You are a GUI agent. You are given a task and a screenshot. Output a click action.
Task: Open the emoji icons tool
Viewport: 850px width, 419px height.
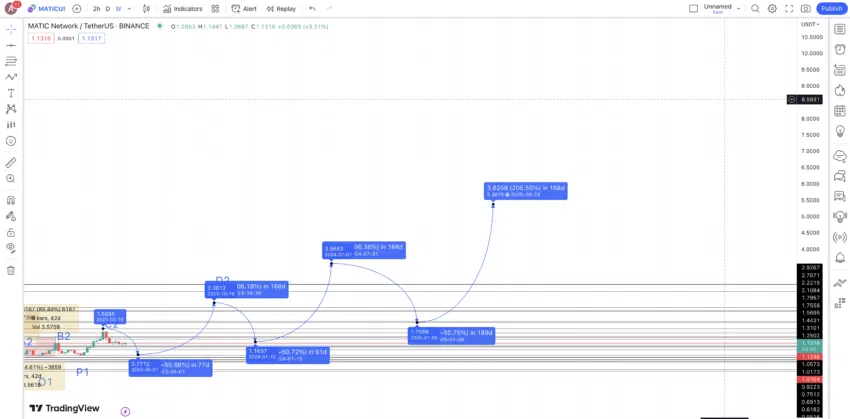pos(11,141)
